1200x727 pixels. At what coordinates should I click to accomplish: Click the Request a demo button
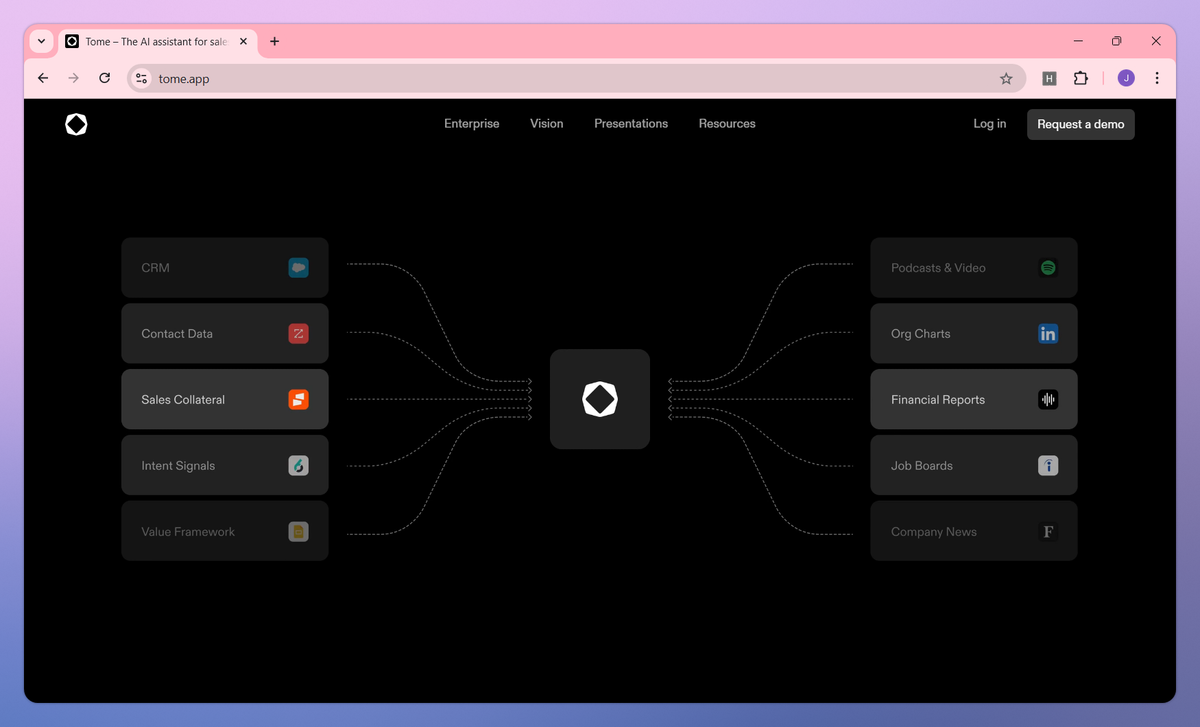coord(1080,124)
